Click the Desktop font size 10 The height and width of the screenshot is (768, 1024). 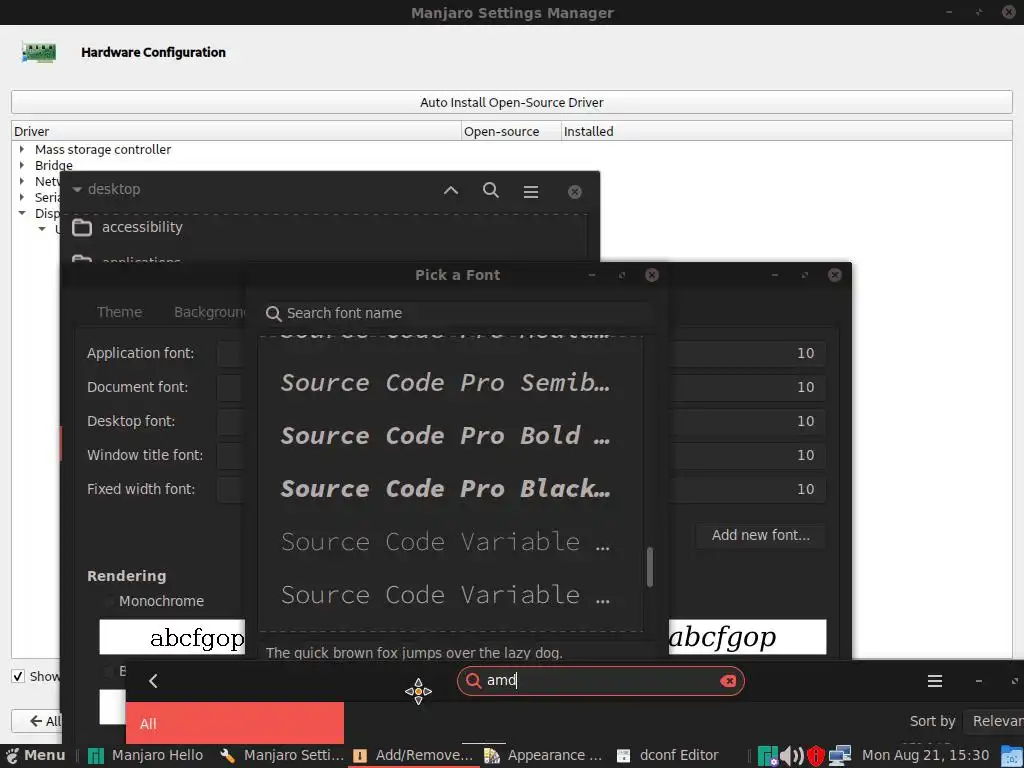point(805,421)
